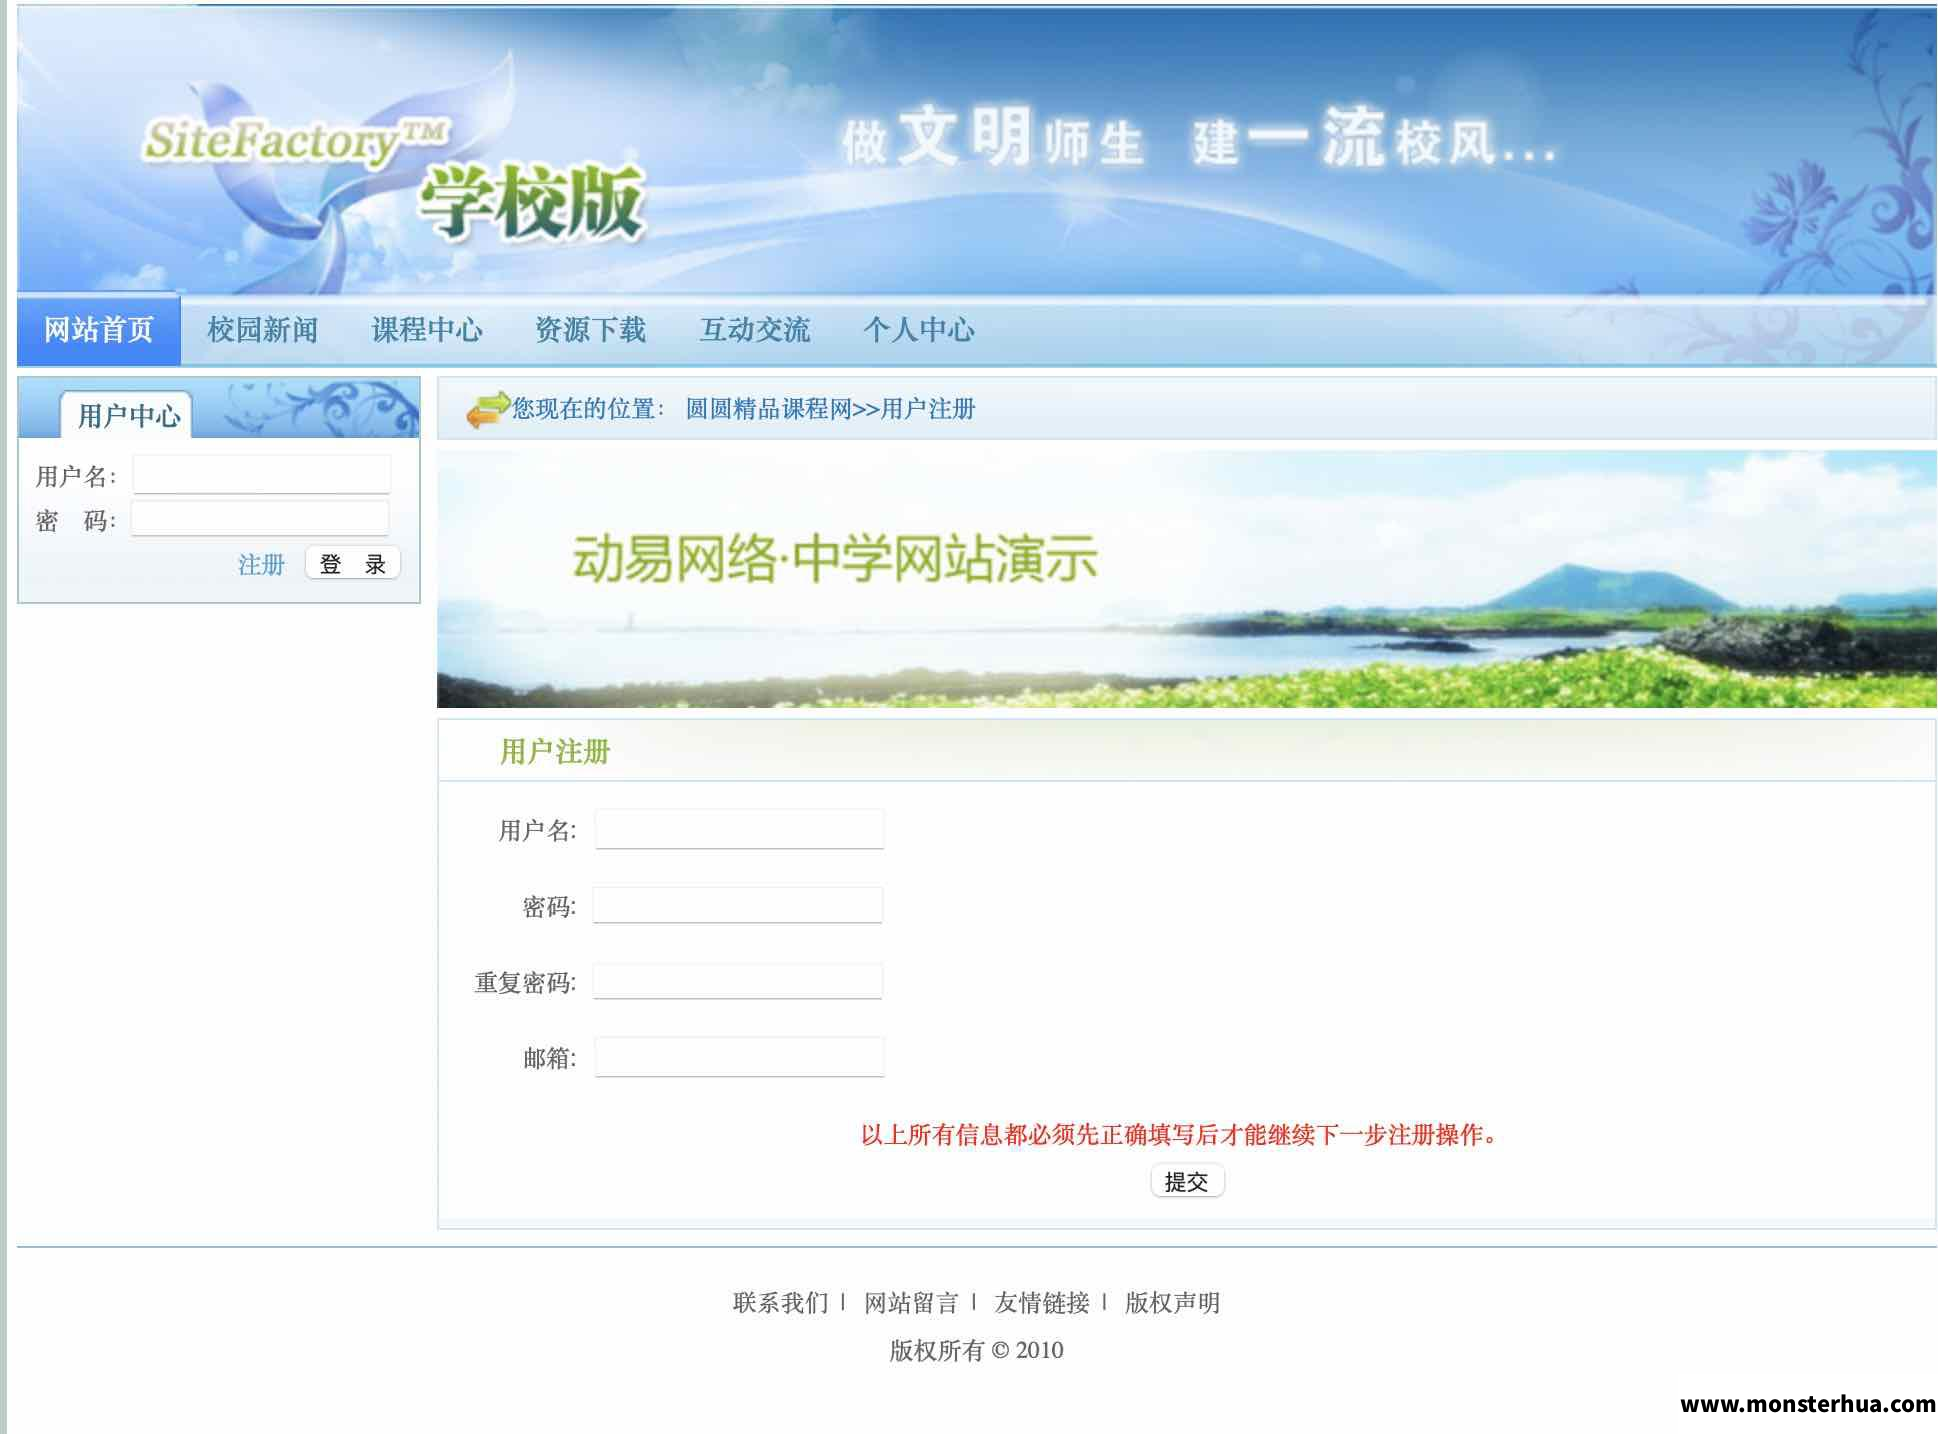Screen dimensions: 1938x1434
Task: Select 资源下载 in the navigation bar
Action: tap(590, 330)
